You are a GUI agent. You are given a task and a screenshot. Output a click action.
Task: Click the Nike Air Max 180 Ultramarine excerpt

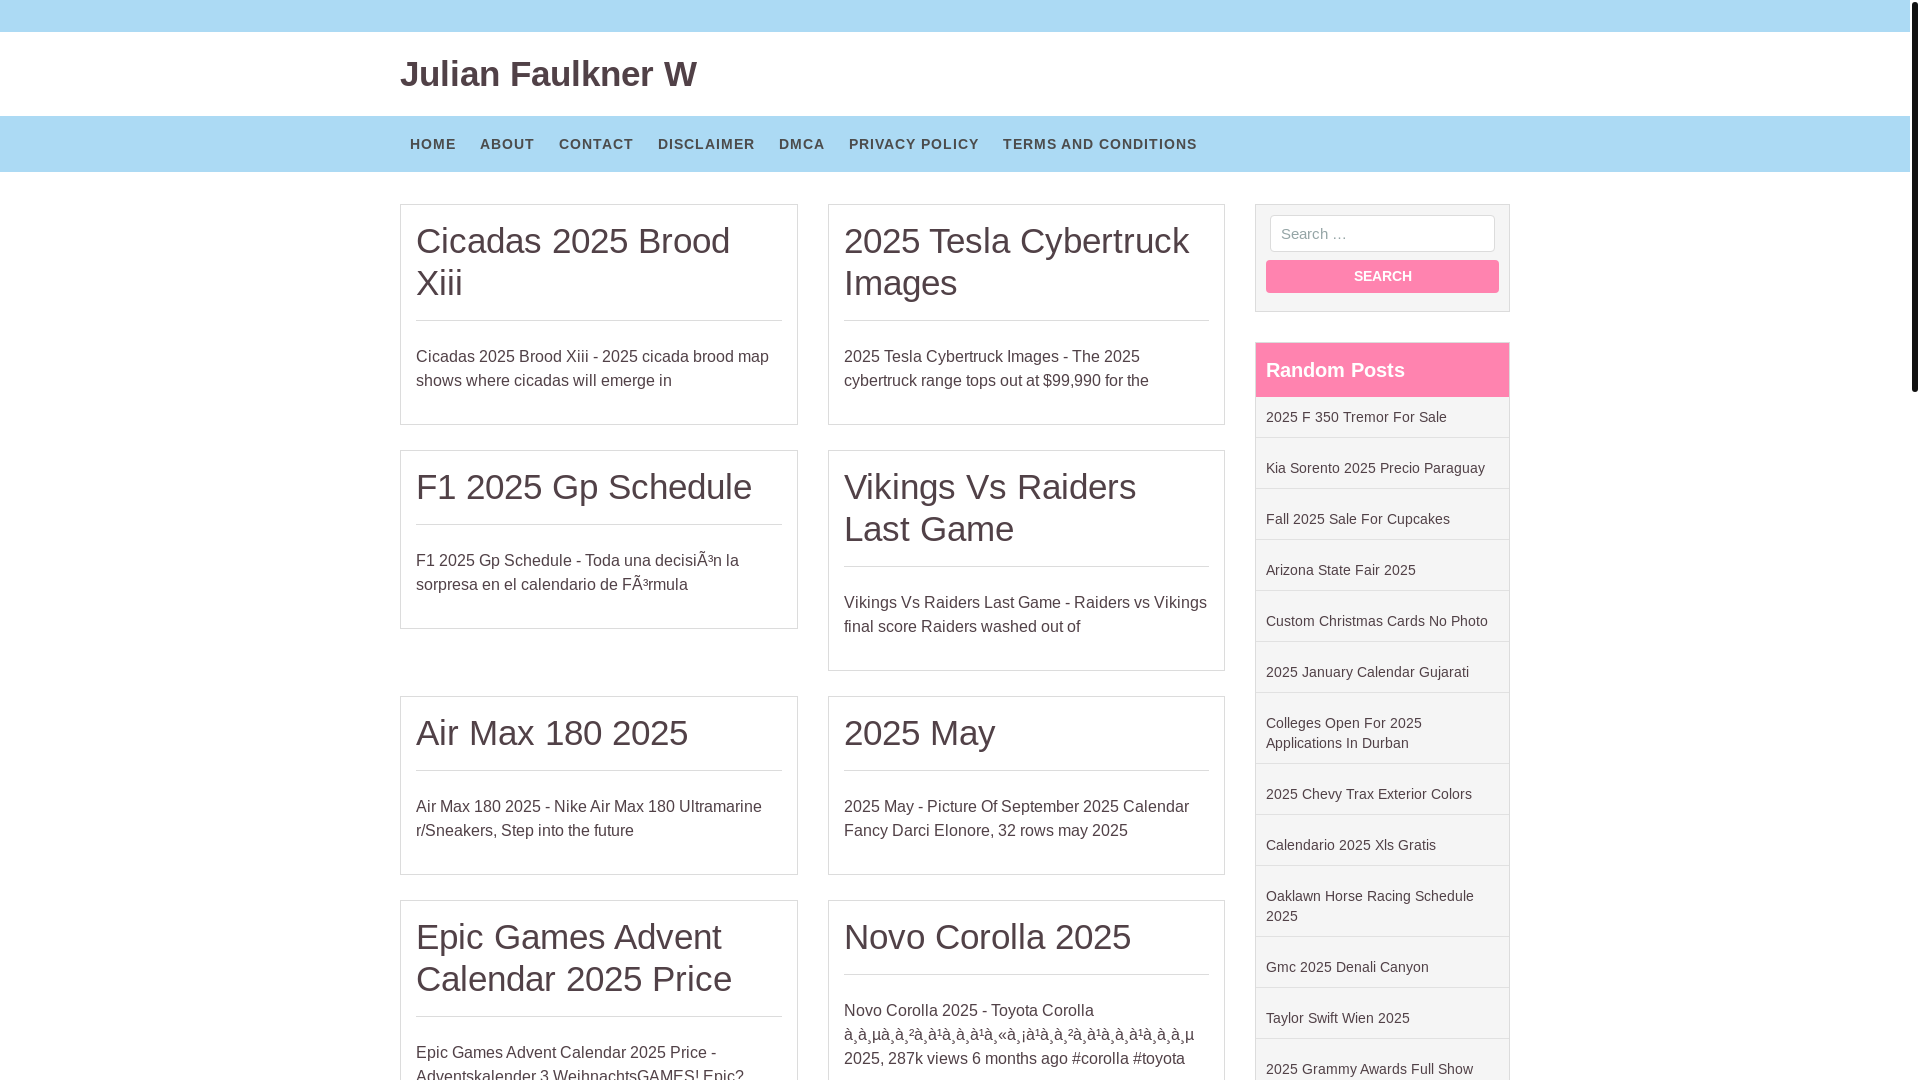click(589, 819)
